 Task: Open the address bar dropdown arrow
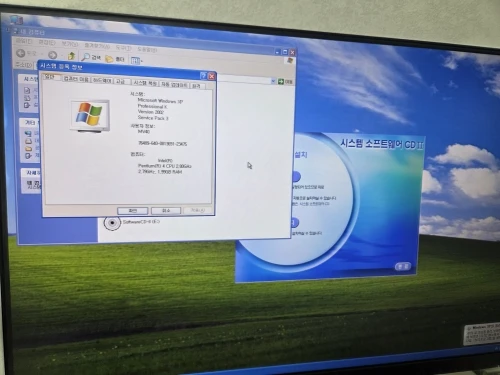273,81
